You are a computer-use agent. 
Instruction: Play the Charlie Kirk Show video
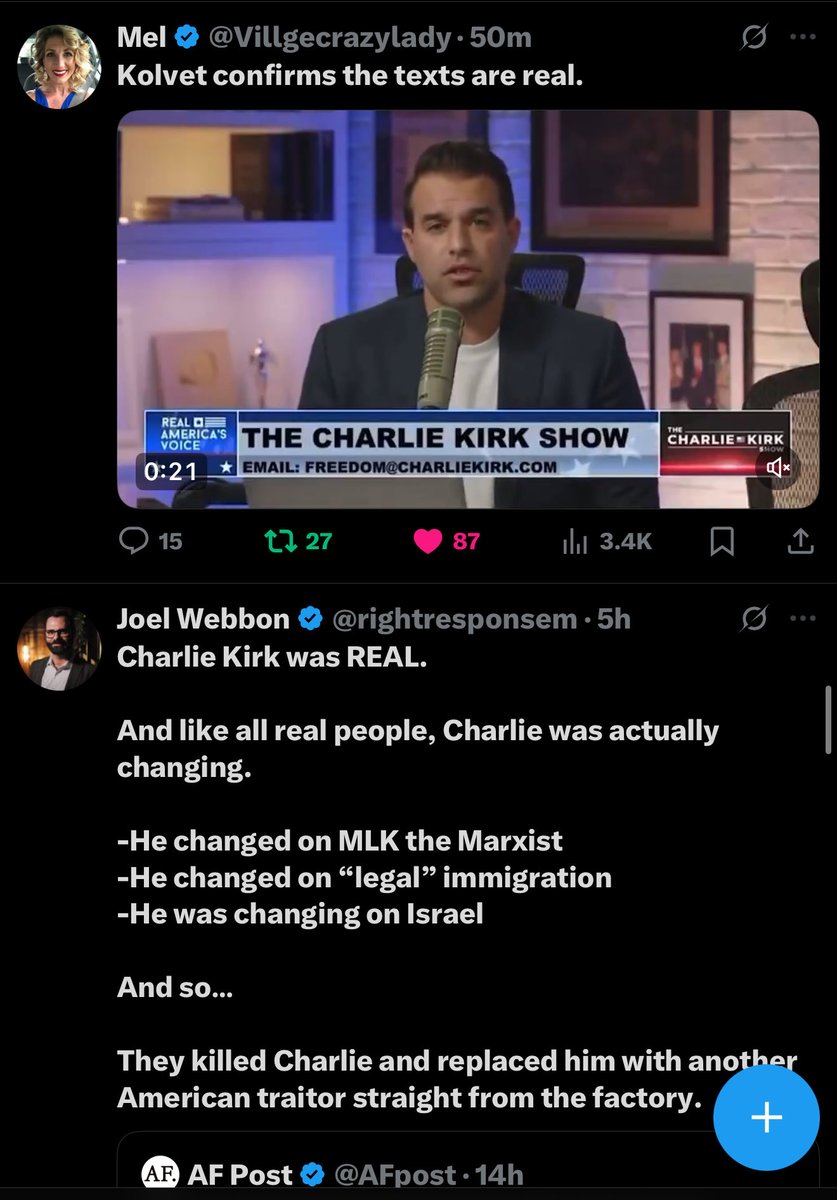pyautogui.click(x=468, y=309)
